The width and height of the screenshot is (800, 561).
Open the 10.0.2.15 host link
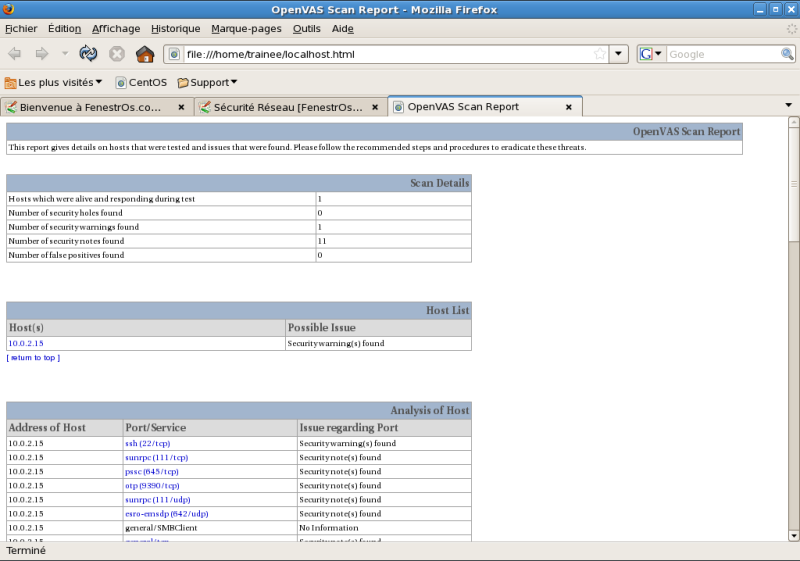(x=26, y=343)
